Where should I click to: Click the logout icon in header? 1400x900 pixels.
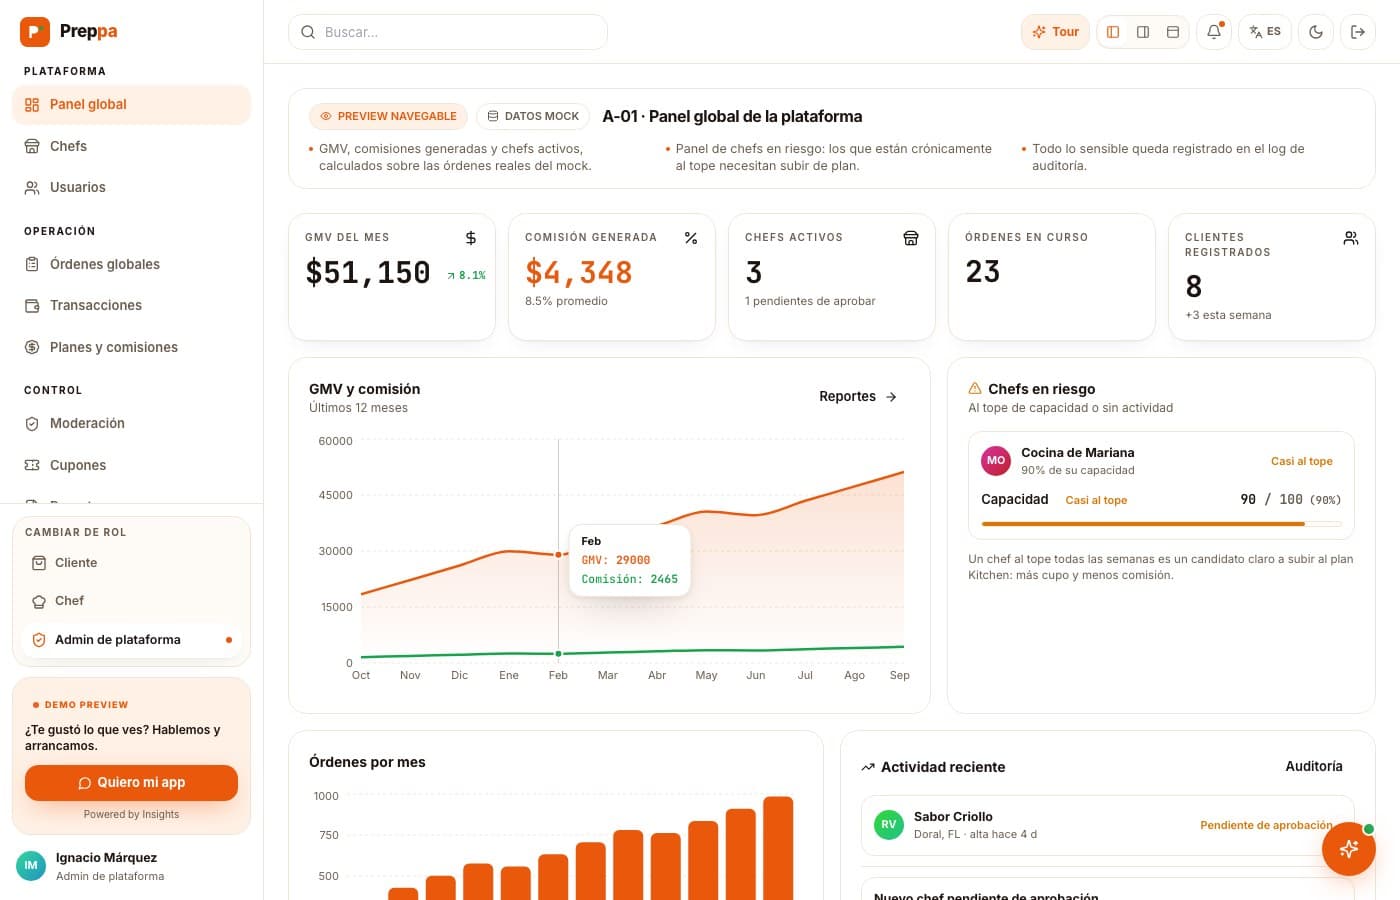pyautogui.click(x=1358, y=32)
